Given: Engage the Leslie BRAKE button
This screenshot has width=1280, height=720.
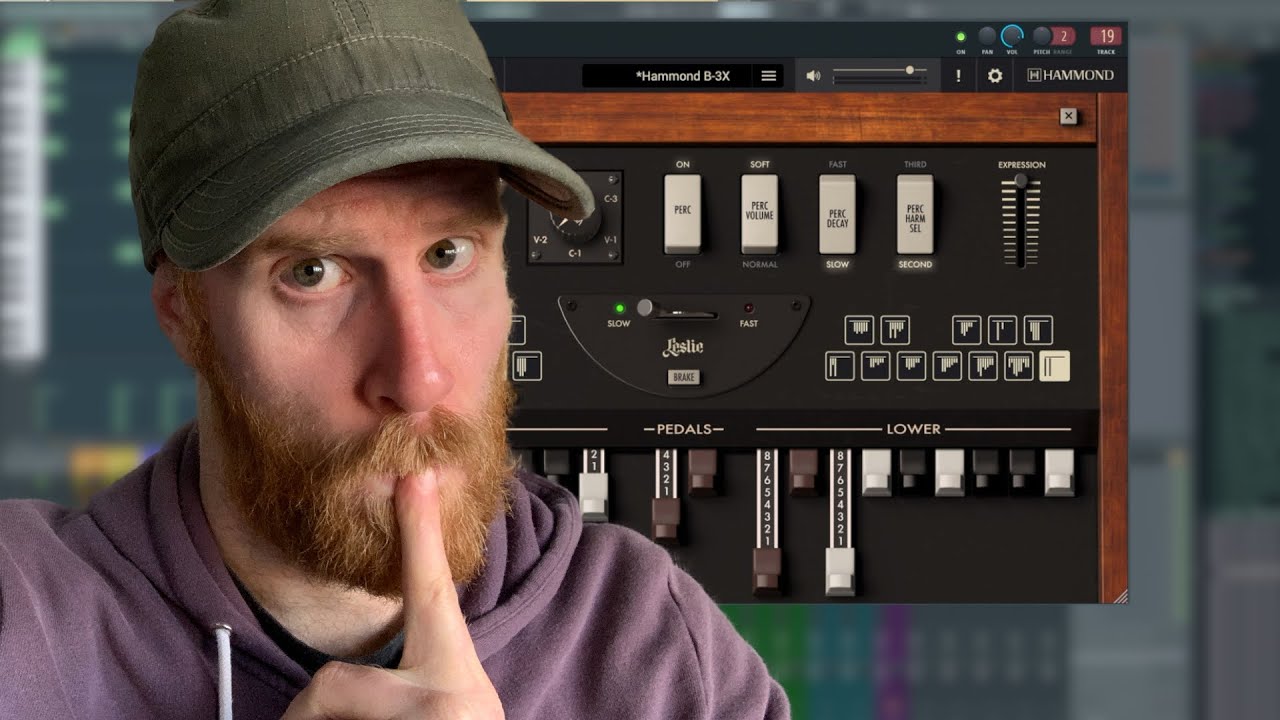Looking at the screenshot, I should point(684,377).
